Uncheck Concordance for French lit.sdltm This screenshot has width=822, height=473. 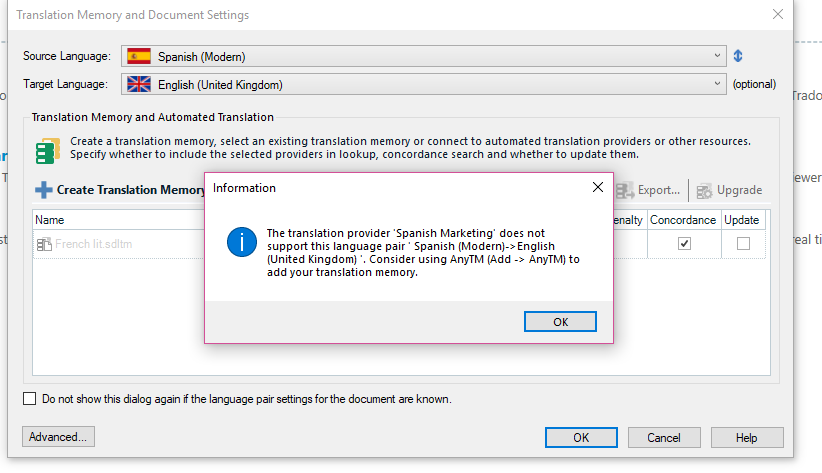point(684,243)
